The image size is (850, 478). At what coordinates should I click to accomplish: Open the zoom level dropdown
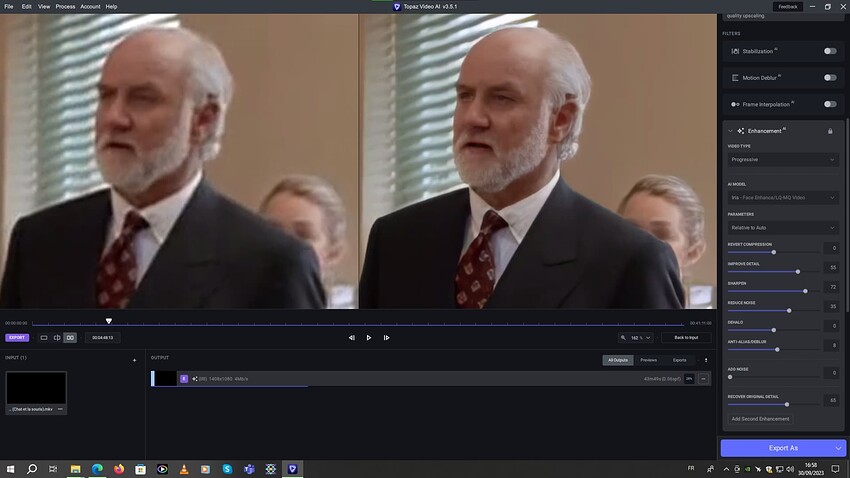(x=636, y=338)
